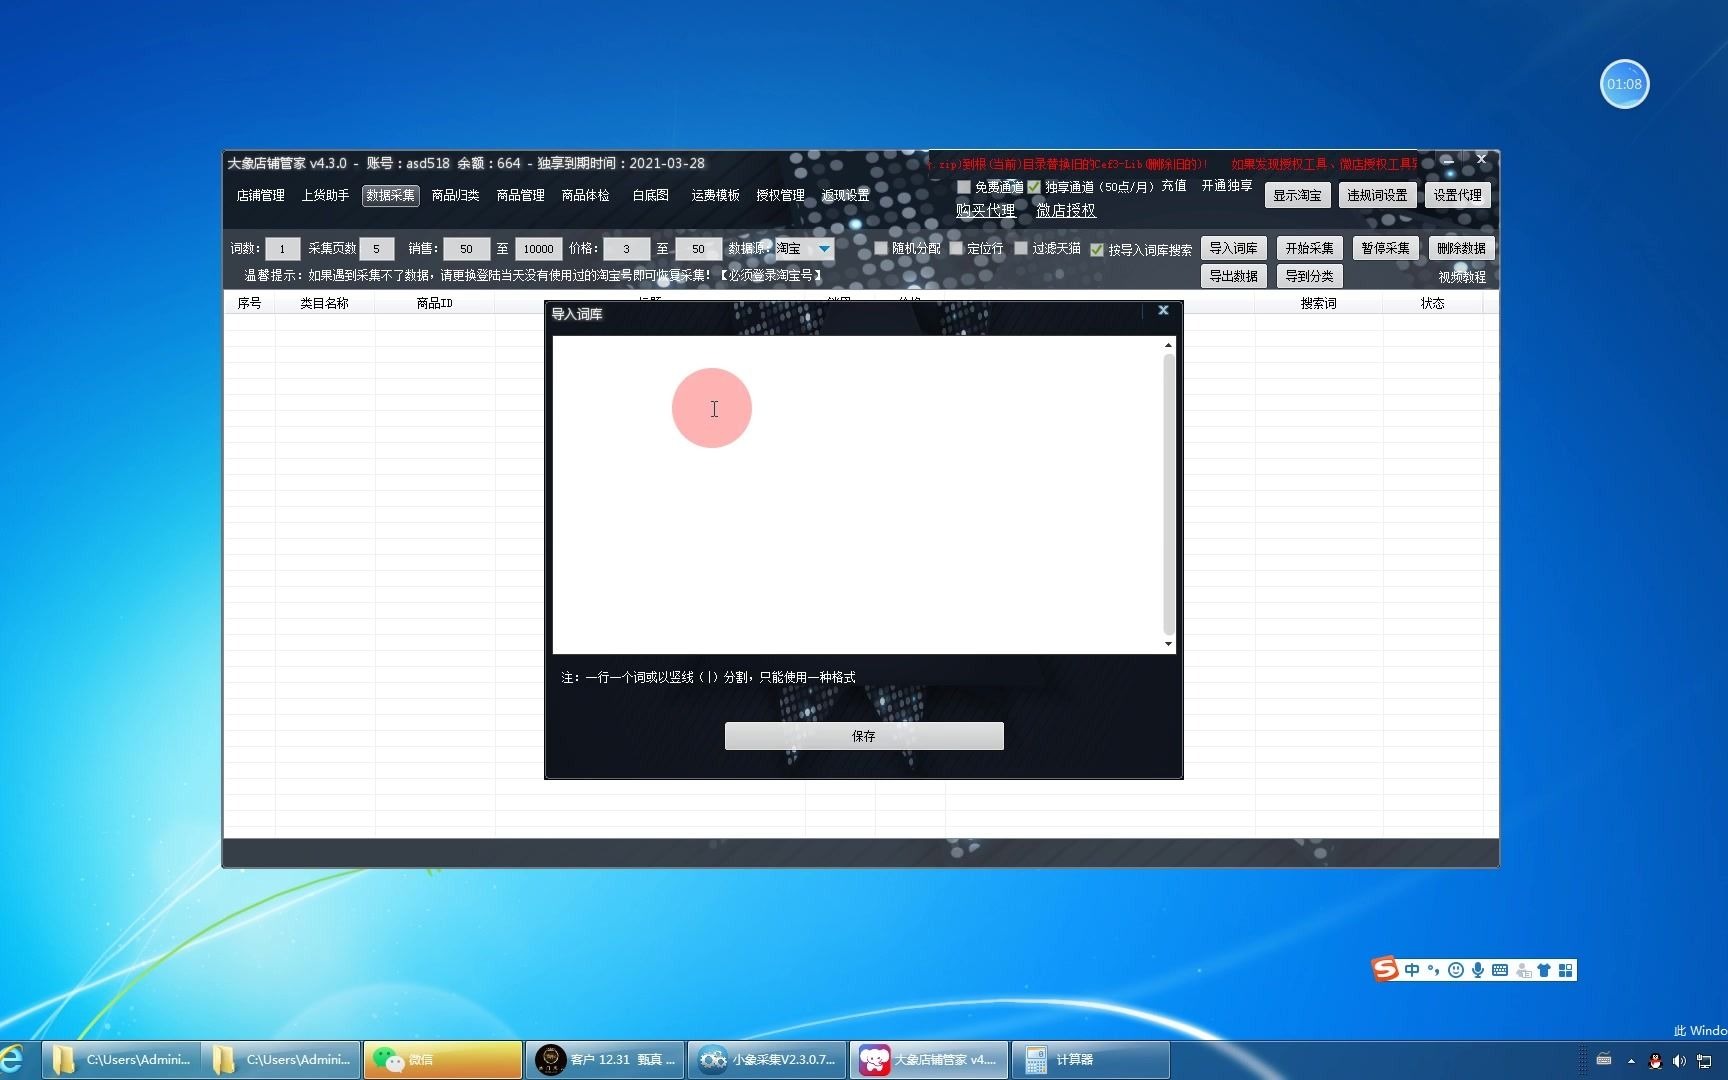
Task: Click the 导入词库 button
Action: [x=1233, y=248]
